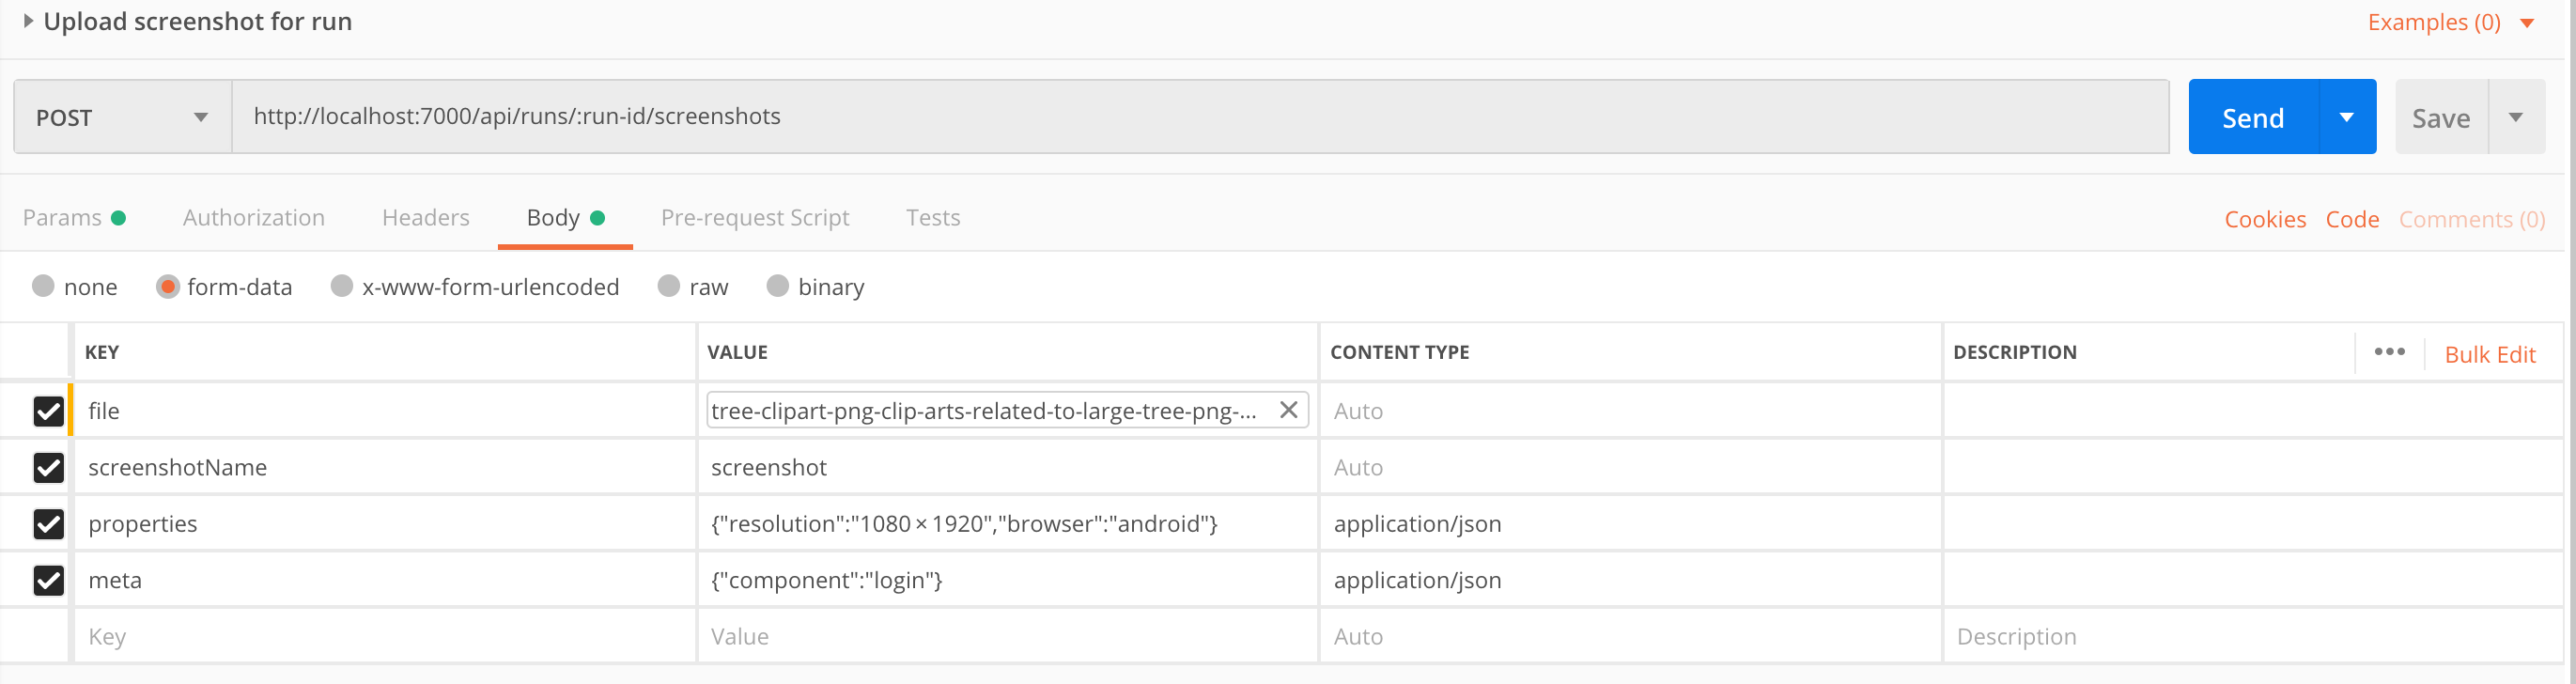Screen dimensions: 2576x684
Task: Open Bulk Edit mode
Action: 2490,354
